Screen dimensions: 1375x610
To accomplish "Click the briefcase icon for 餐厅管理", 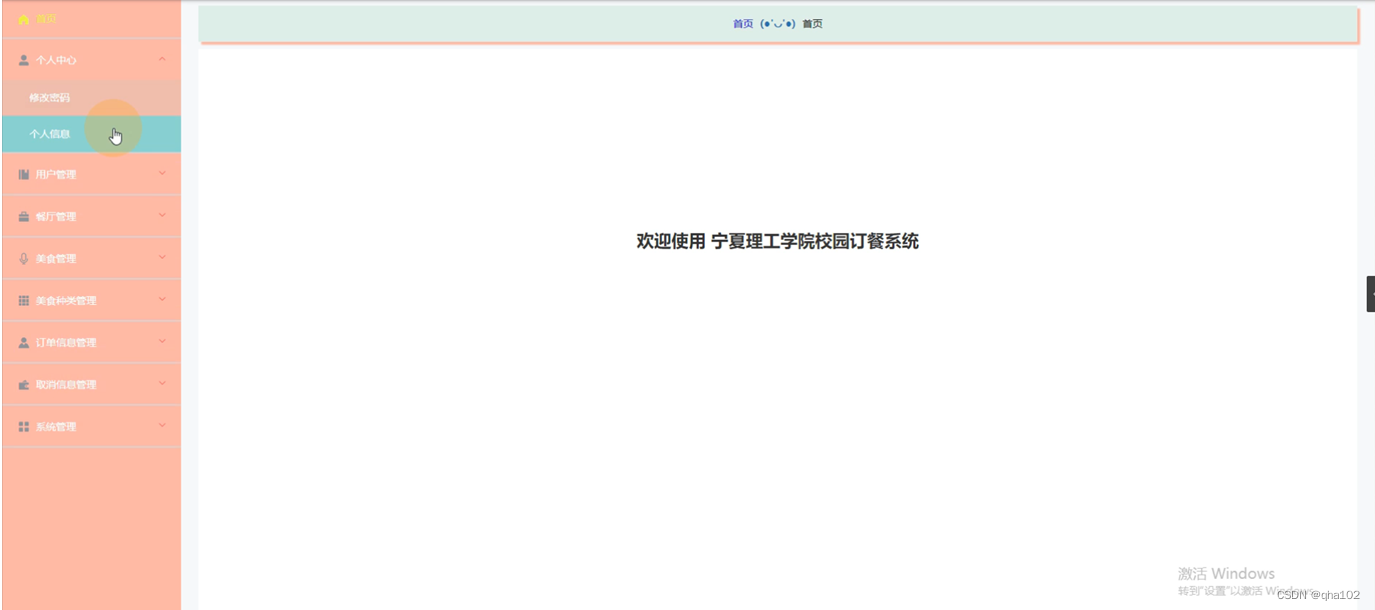I will pos(24,216).
